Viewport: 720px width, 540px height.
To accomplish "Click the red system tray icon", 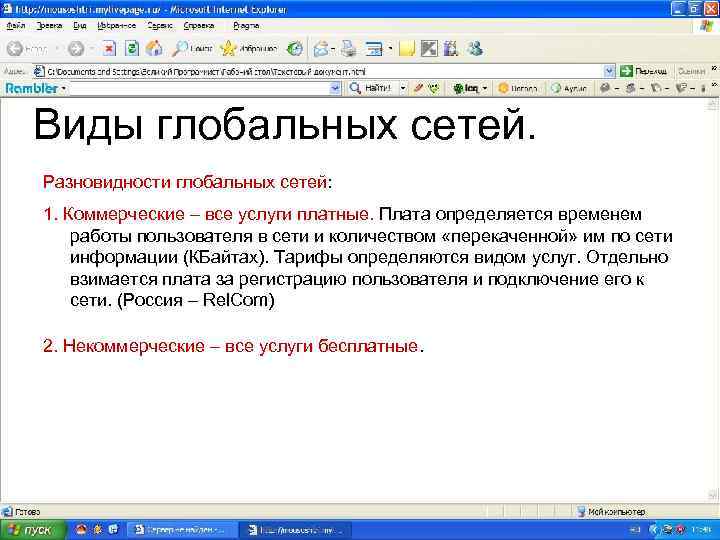I will point(680,530).
